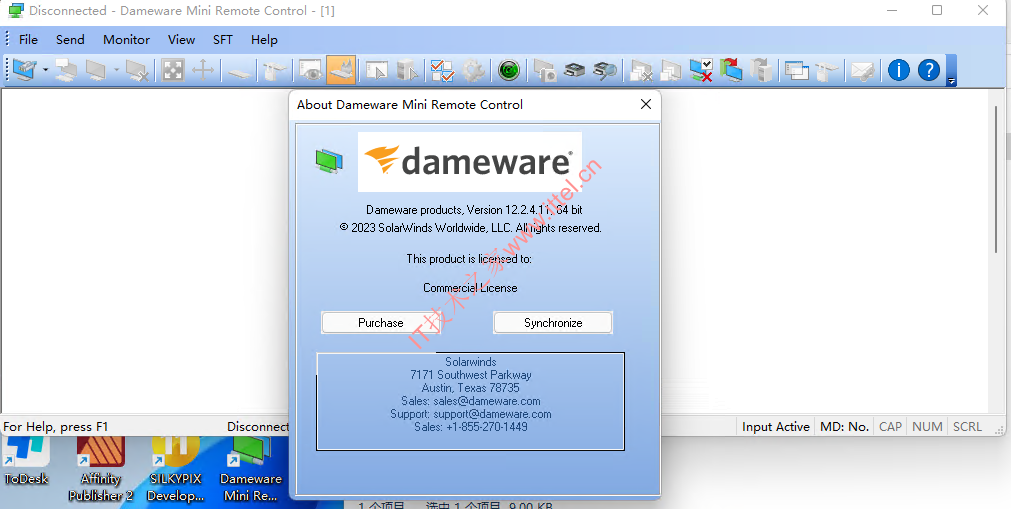Click the grey server with arrow icon
Image resolution: width=1011 pixels, height=509 pixels.
762,70
